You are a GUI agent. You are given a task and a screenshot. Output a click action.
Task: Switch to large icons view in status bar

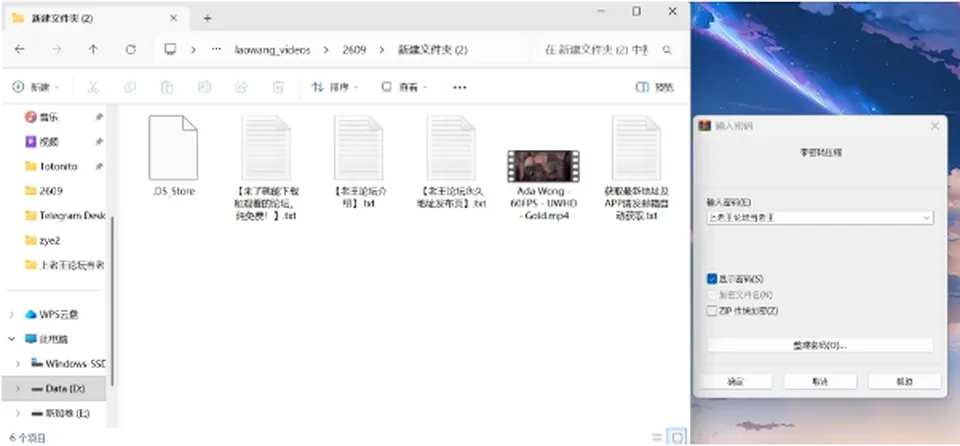(x=677, y=437)
